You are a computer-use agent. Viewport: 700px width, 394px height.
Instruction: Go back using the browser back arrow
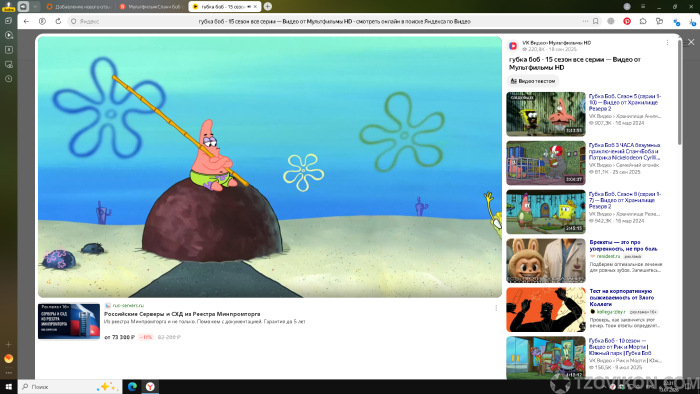pos(26,21)
